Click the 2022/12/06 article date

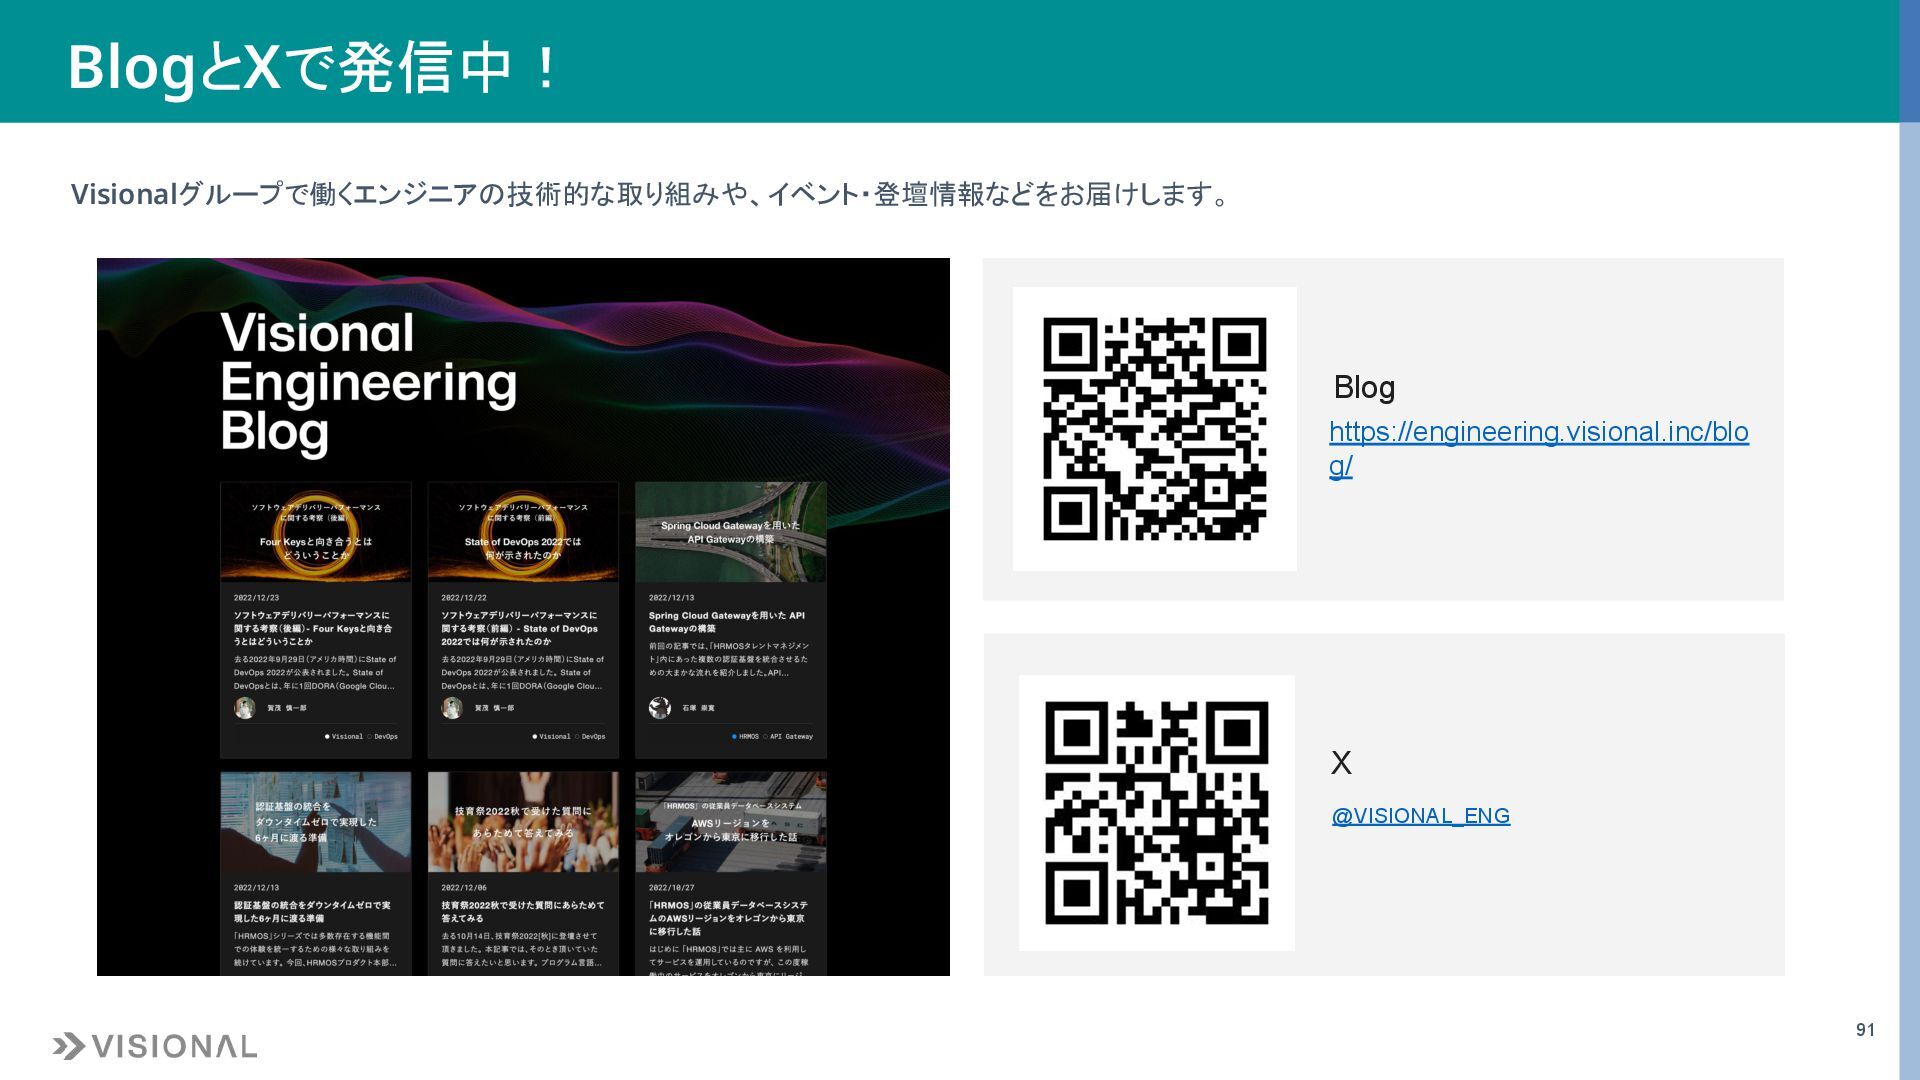[464, 888]
